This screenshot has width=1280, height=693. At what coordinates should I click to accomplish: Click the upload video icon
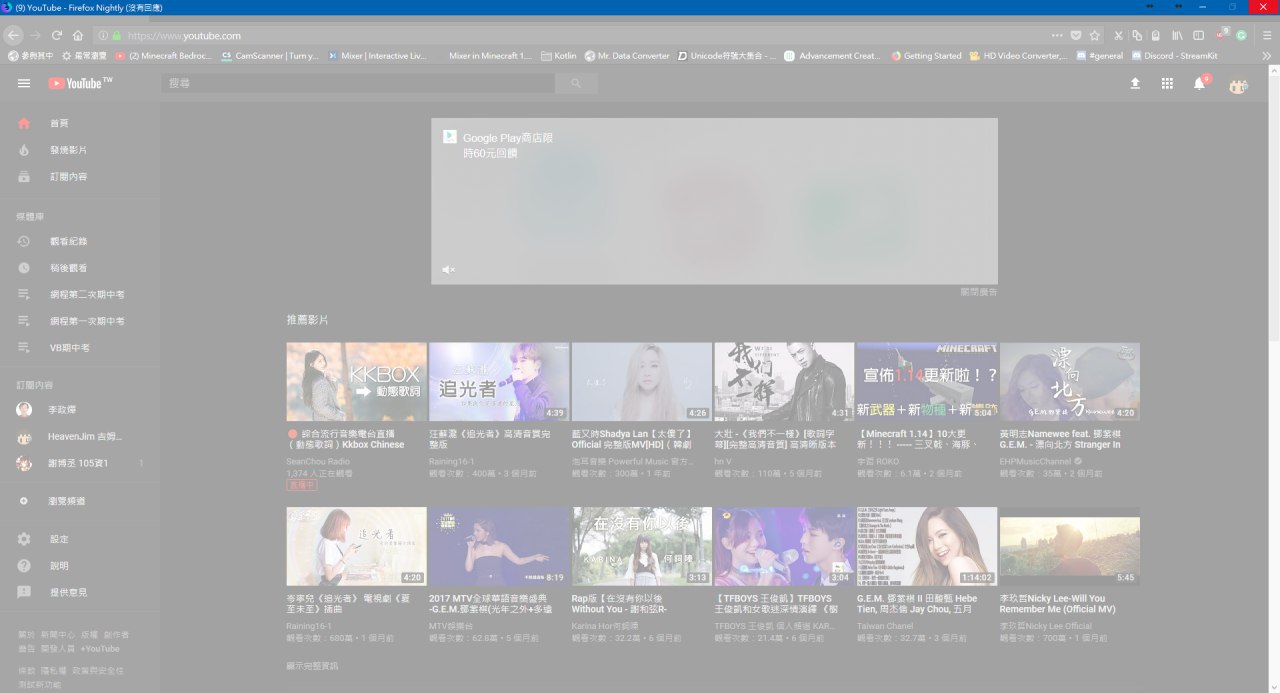coord(1135,84)
